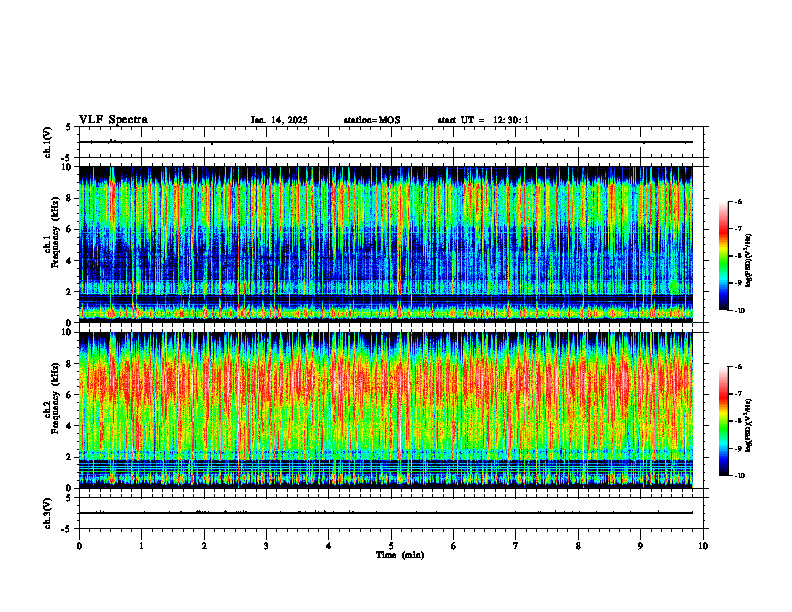Click time axis tick label '5'
The height and width of the screenshot is (612, 792).
(x=391, y=546)
